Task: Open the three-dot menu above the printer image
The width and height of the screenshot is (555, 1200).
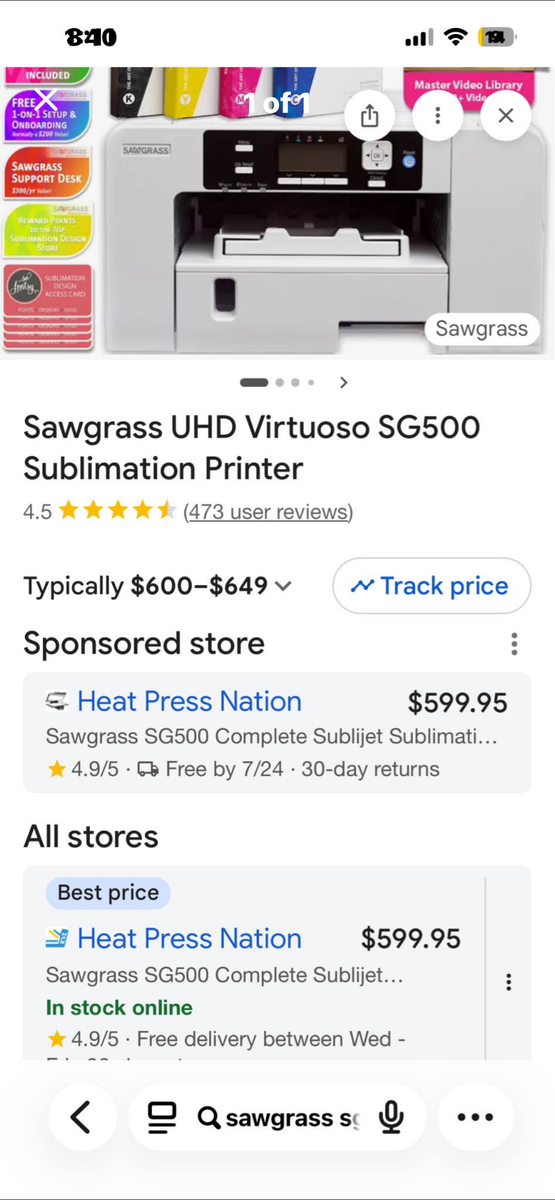Action: (x=437, y=115)
